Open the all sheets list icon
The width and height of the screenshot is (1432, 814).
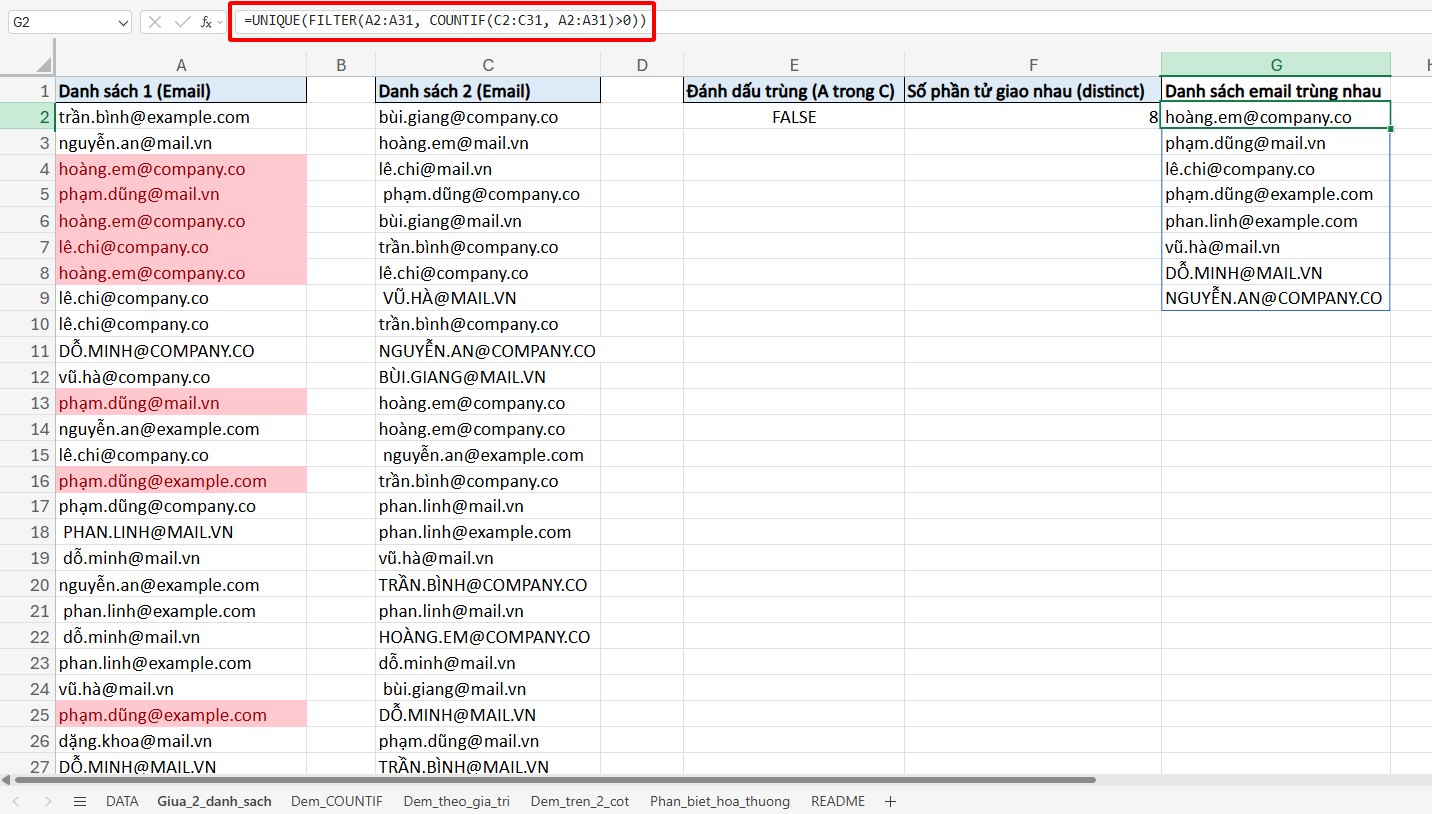(x=80, y=801)
